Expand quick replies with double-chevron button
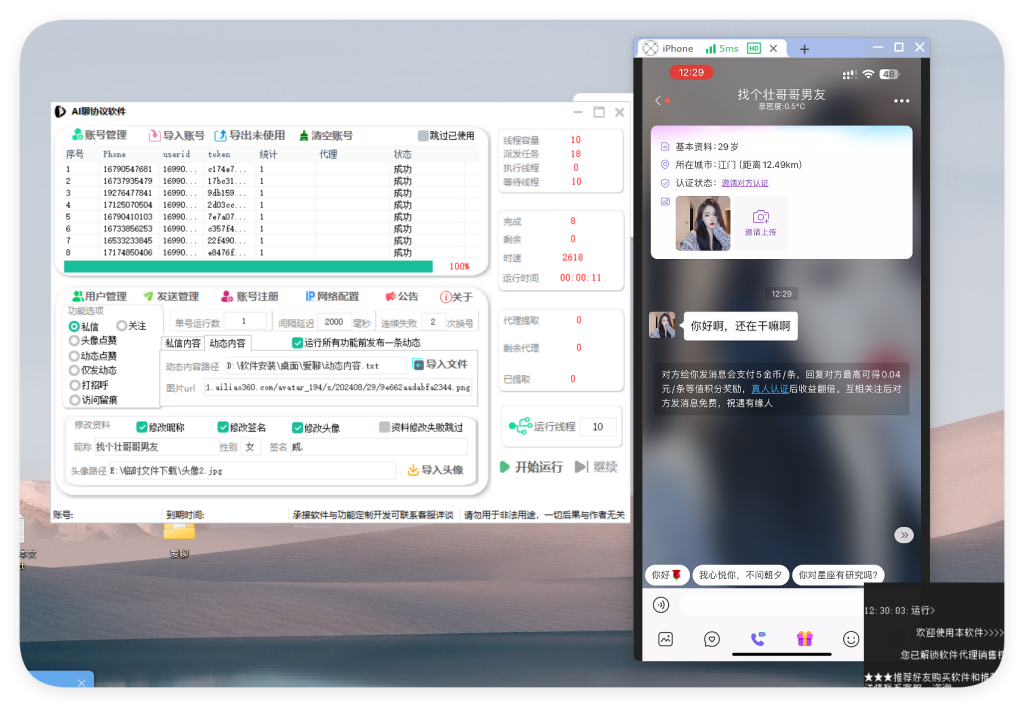The height and width of the screenshot is (707, 1024). pos(903,535)
